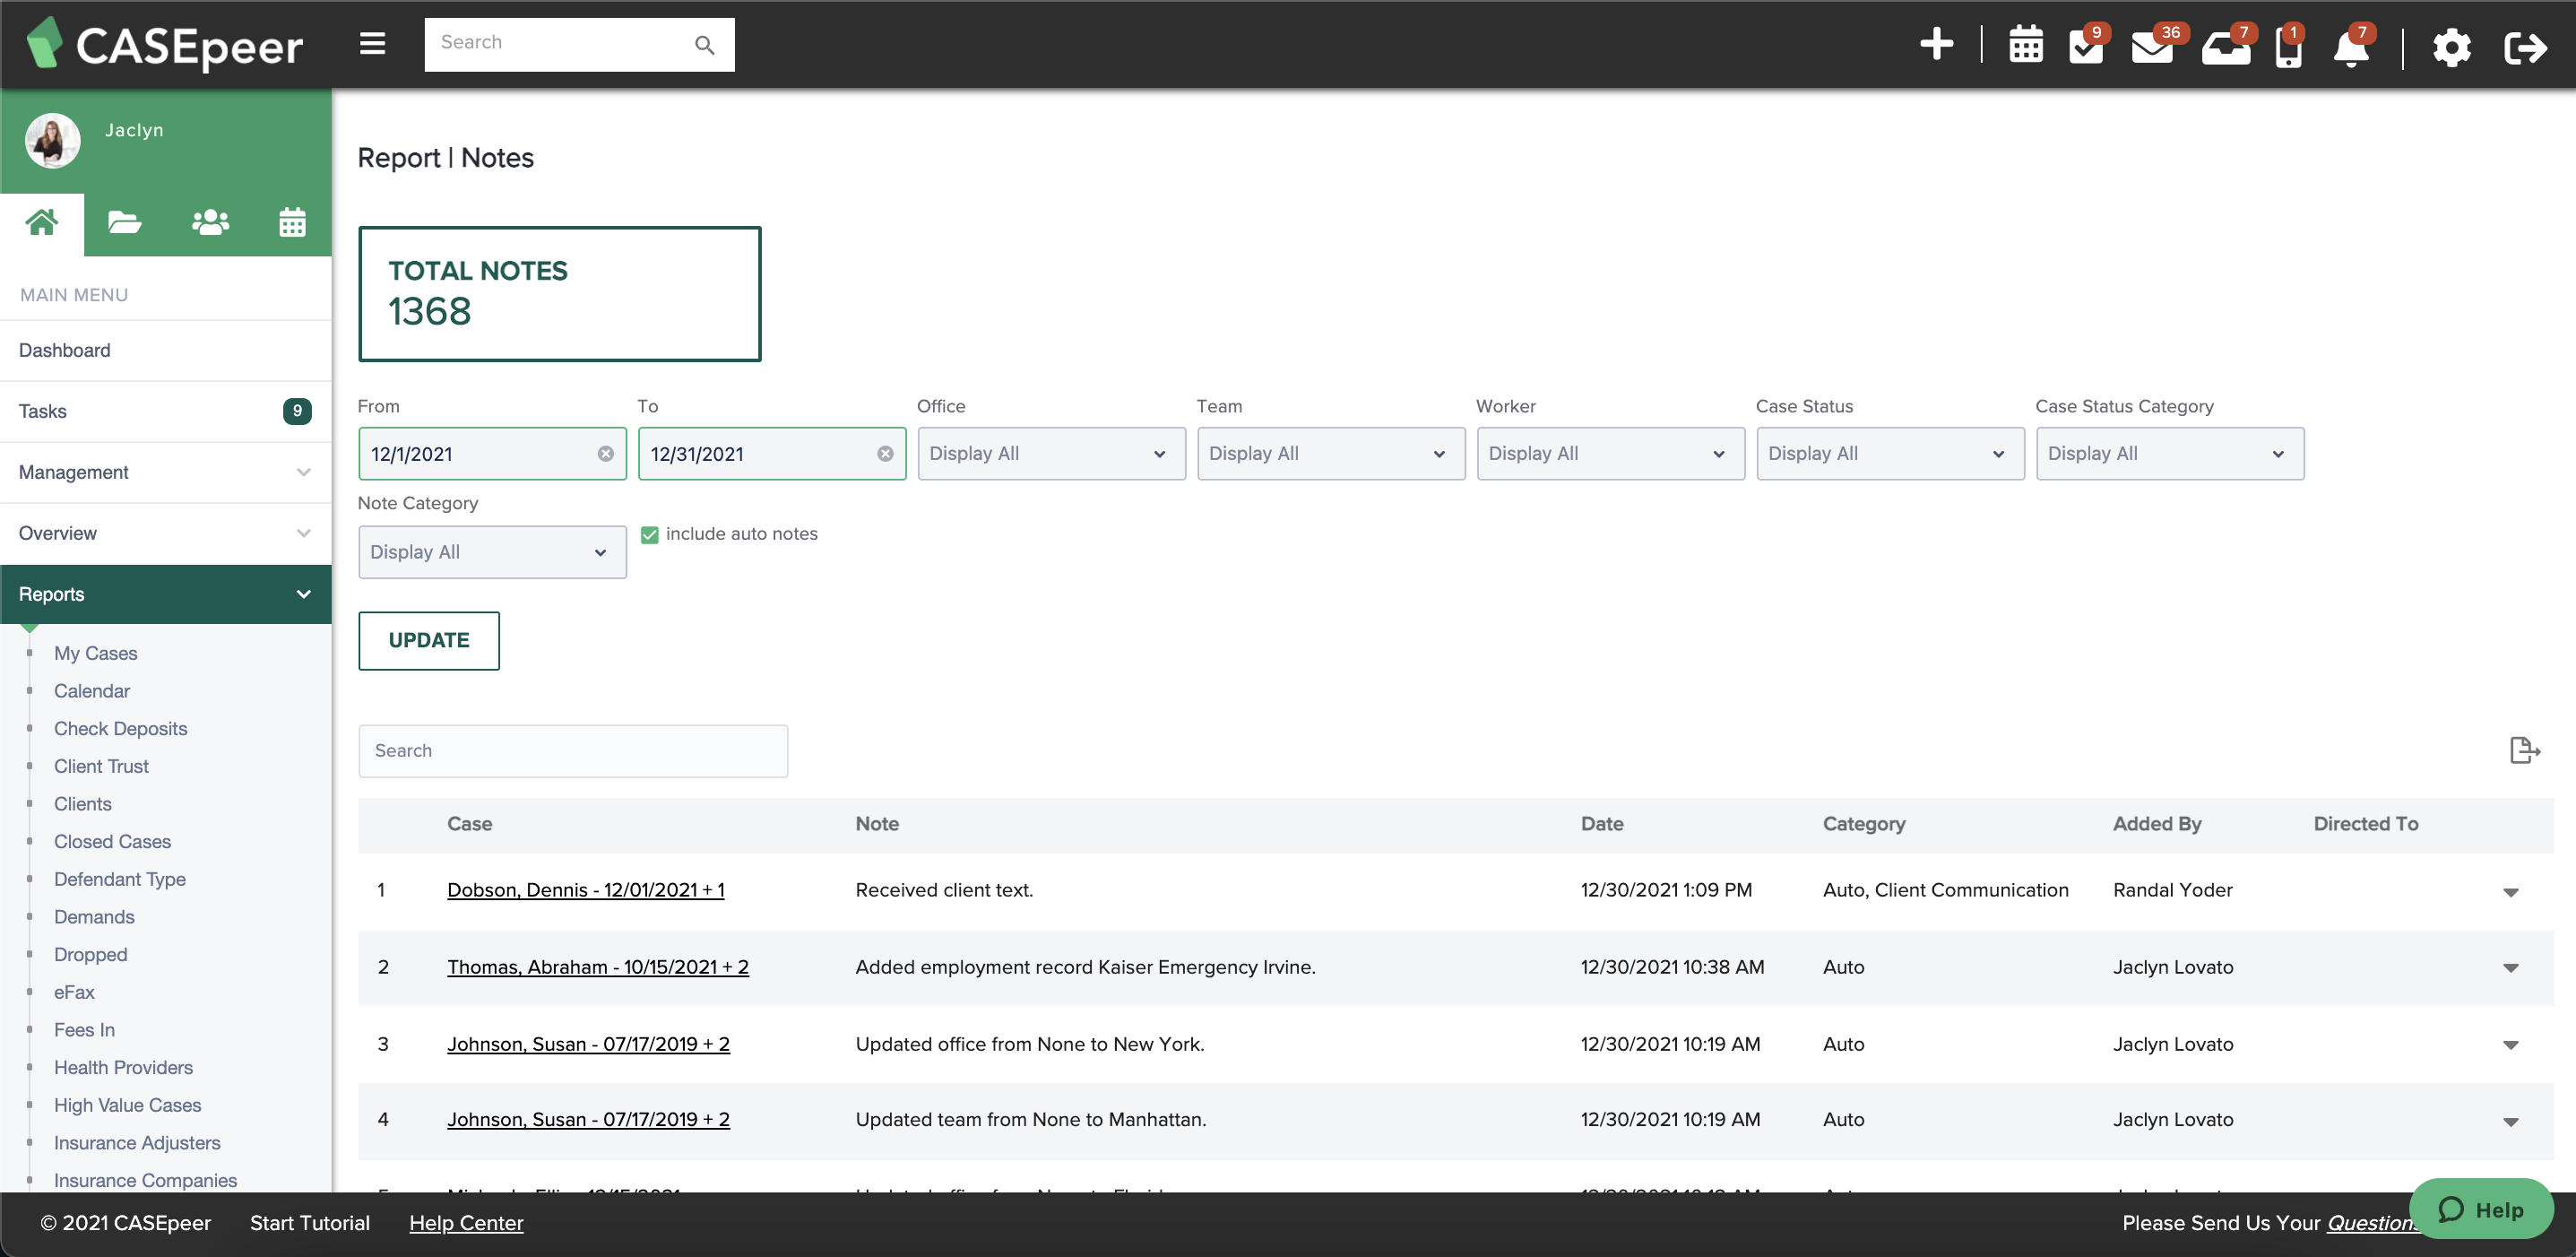Uncheck the include auto notes checkbox
Image resolution: width=2576 pixels, height=1257 pixels.
click(650, 534)
